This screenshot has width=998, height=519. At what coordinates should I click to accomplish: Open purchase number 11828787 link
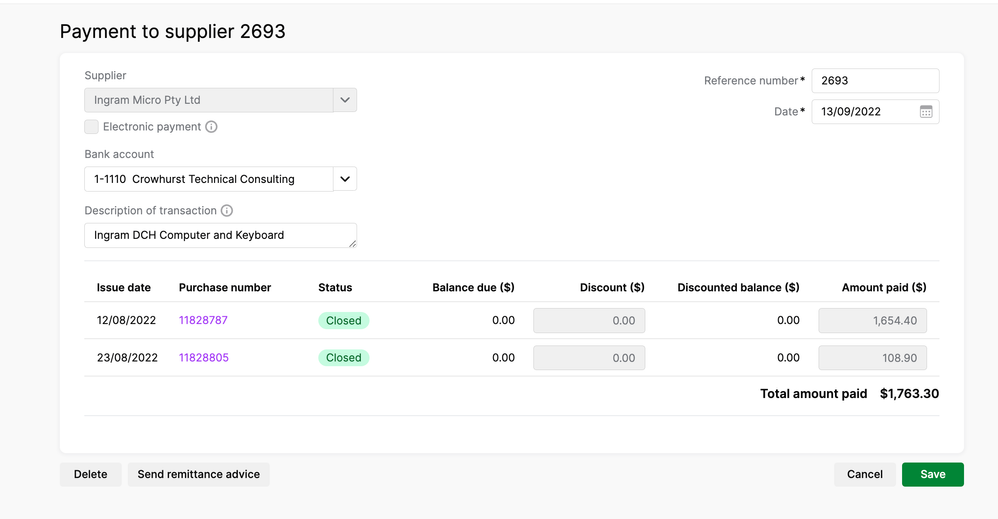(x=203, y=321)
